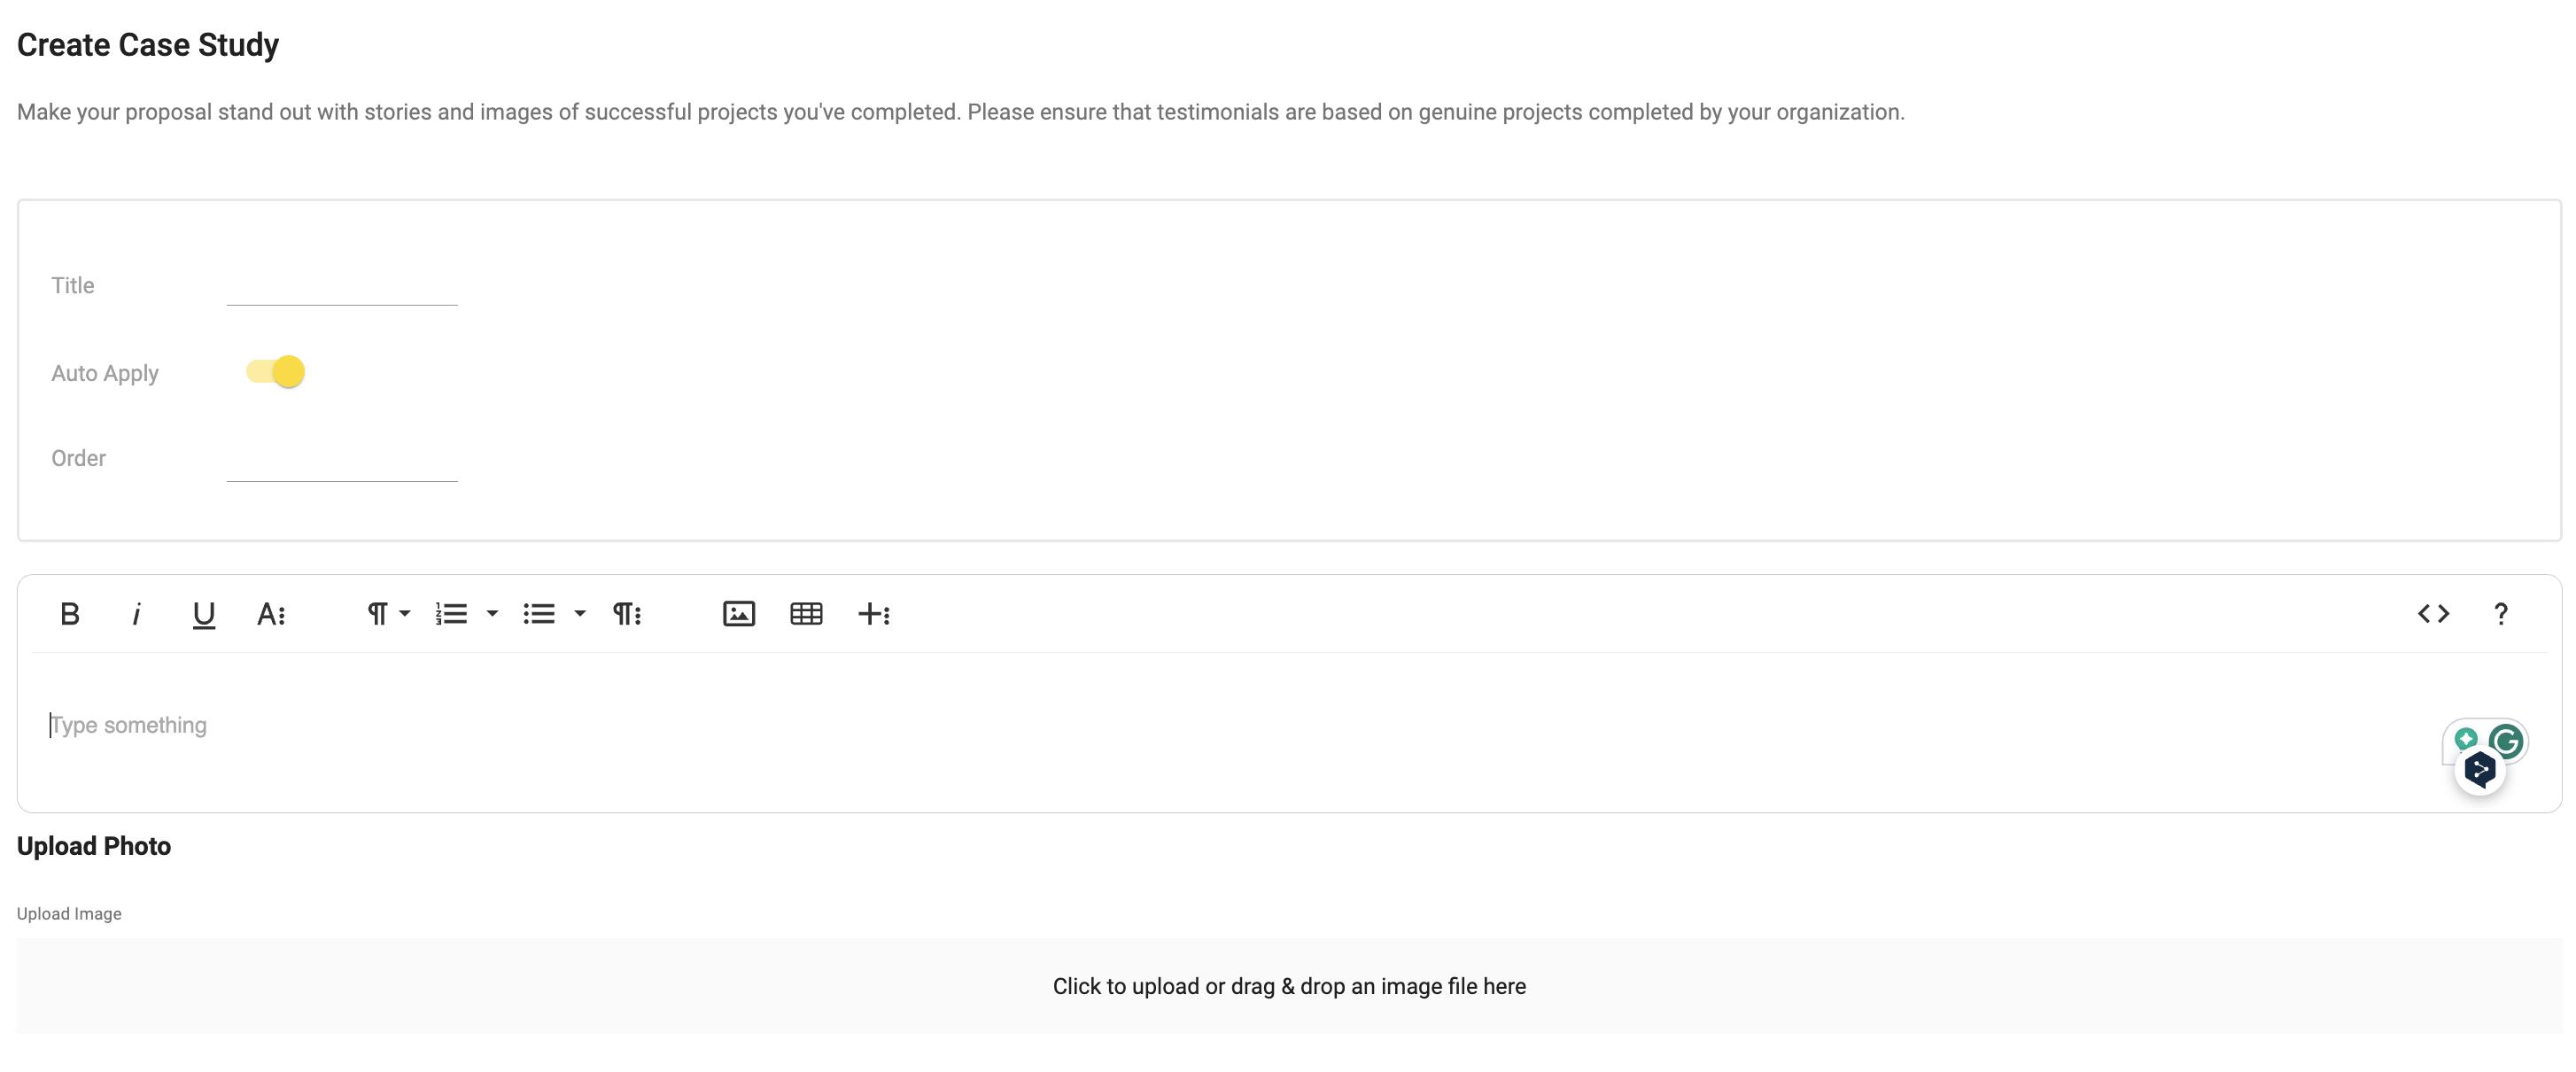Click the ordered list button

click(451, 613)
